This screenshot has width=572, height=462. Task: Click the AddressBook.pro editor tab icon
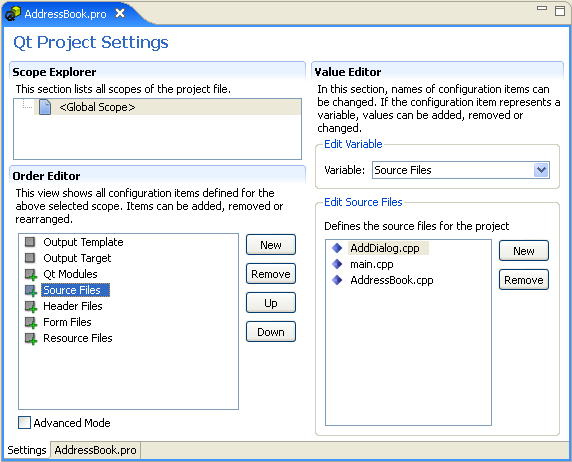13,14
